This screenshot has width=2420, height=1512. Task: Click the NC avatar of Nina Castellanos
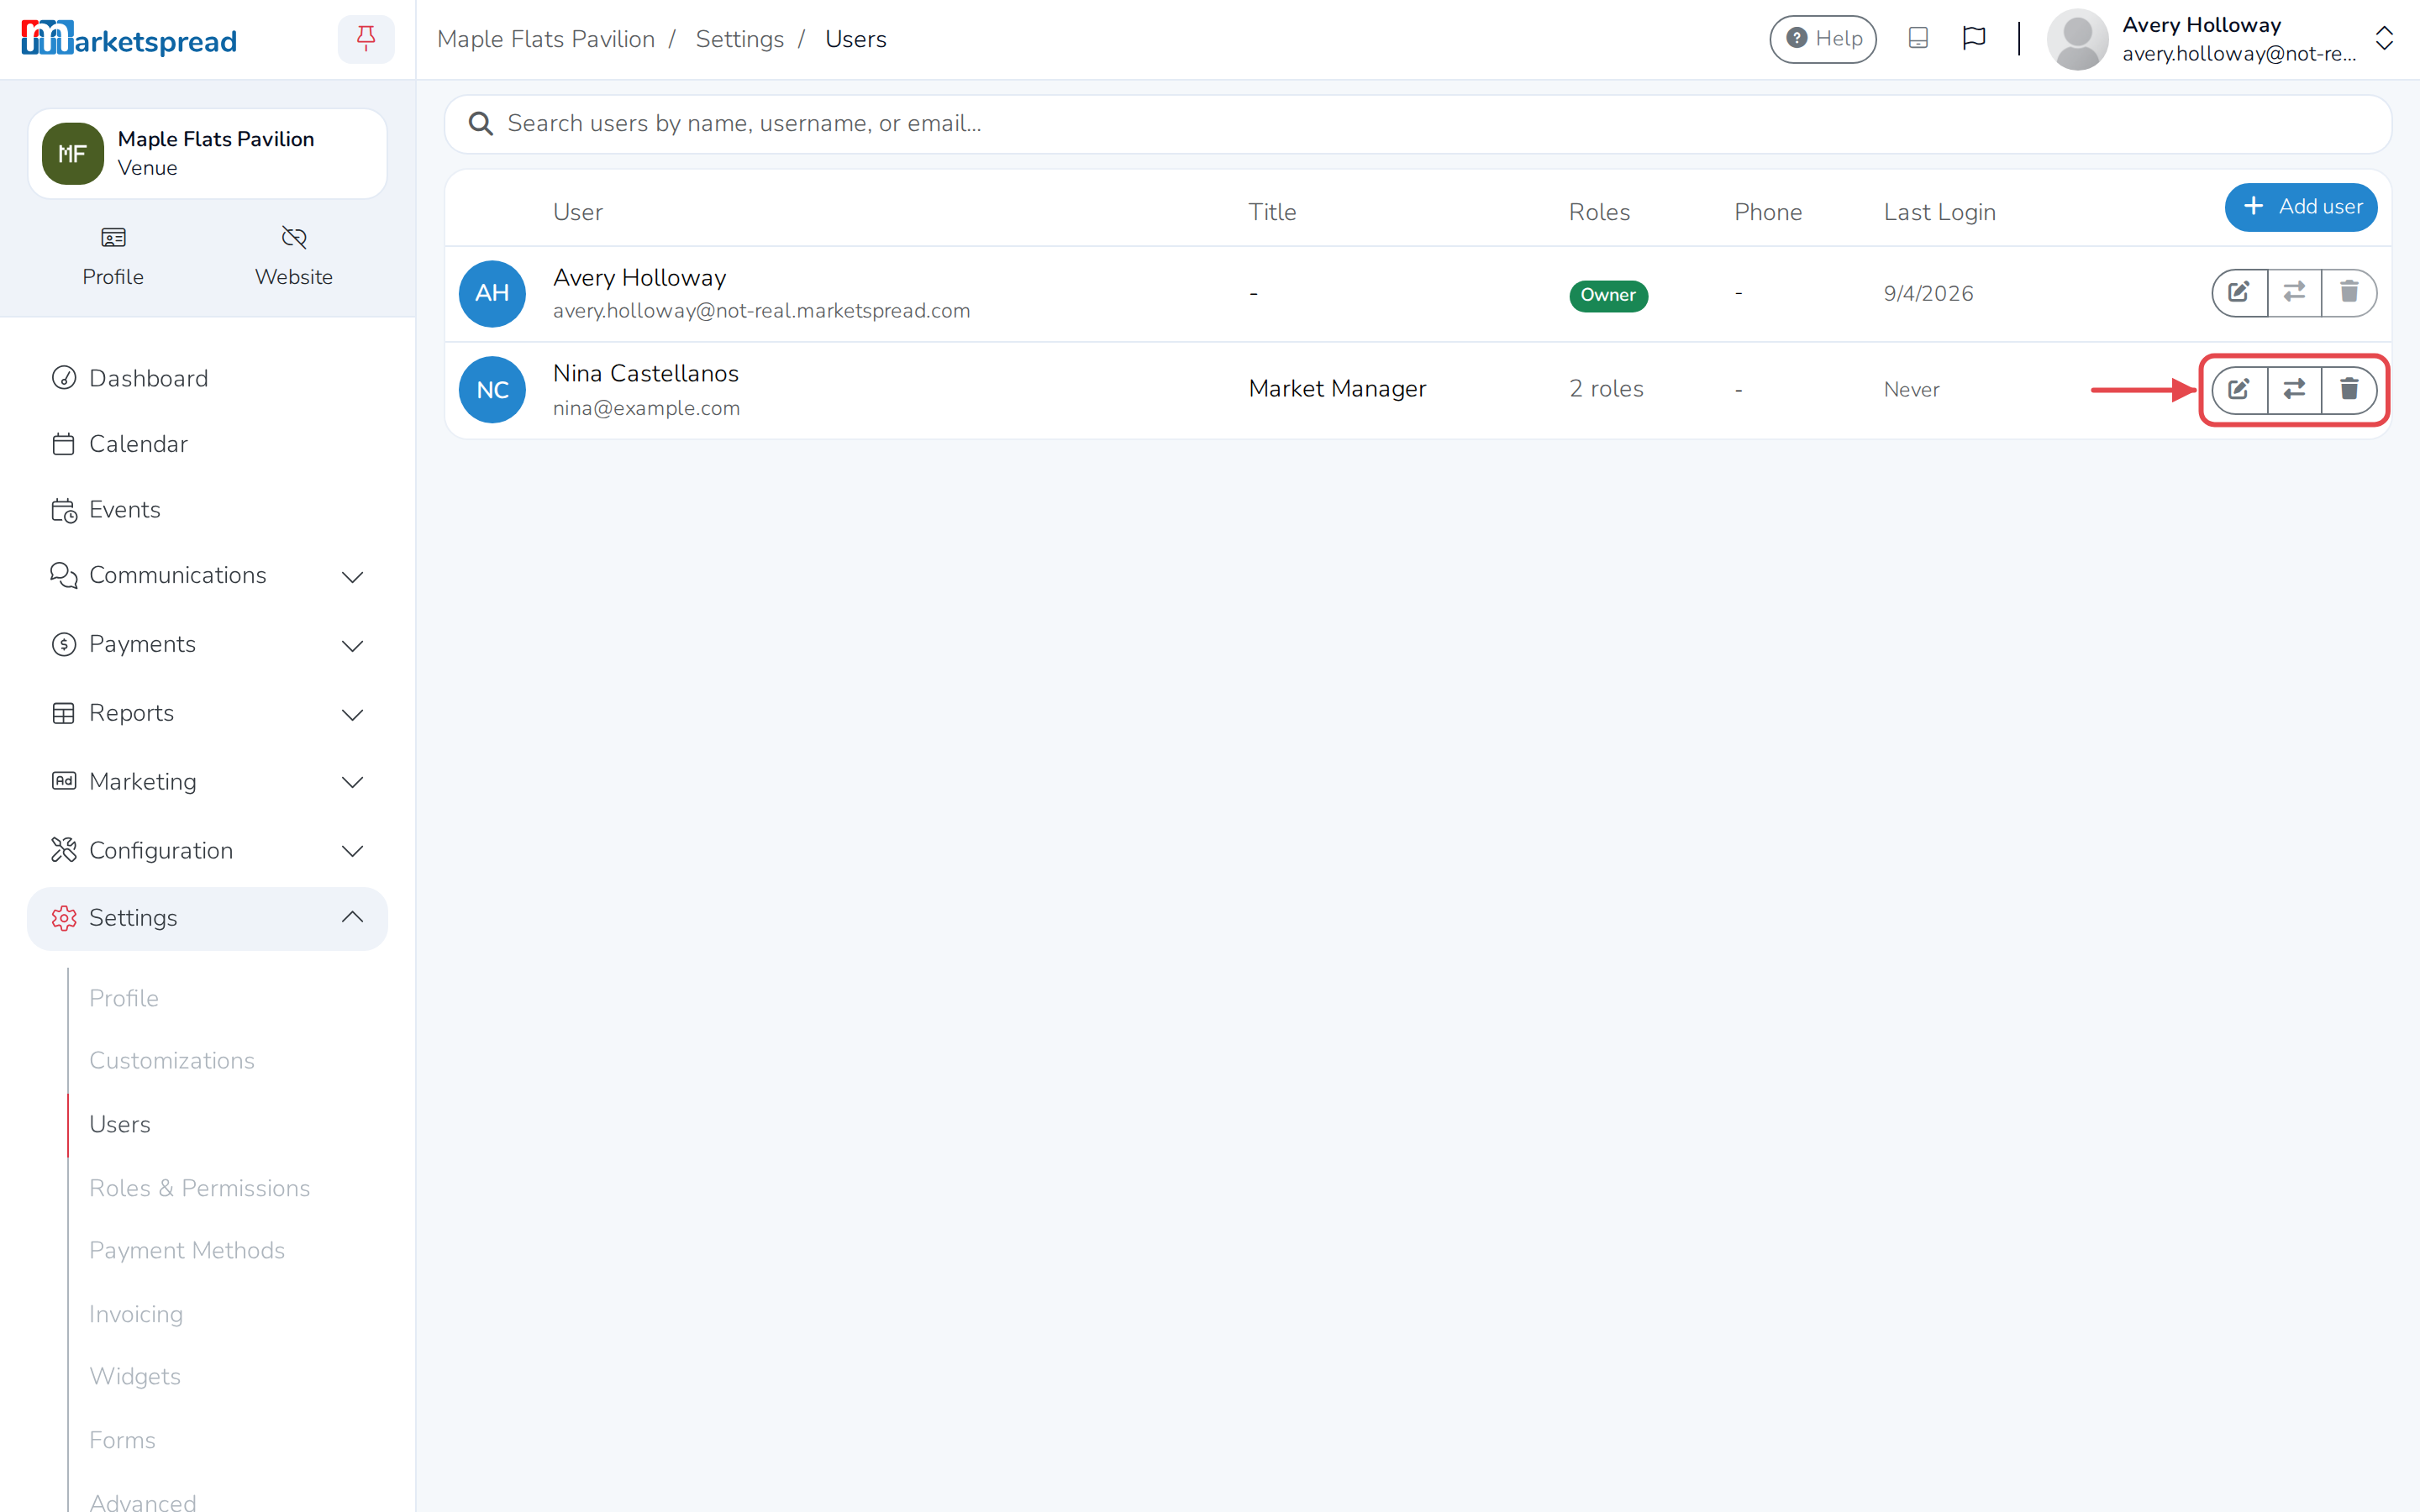click(492, 390)
